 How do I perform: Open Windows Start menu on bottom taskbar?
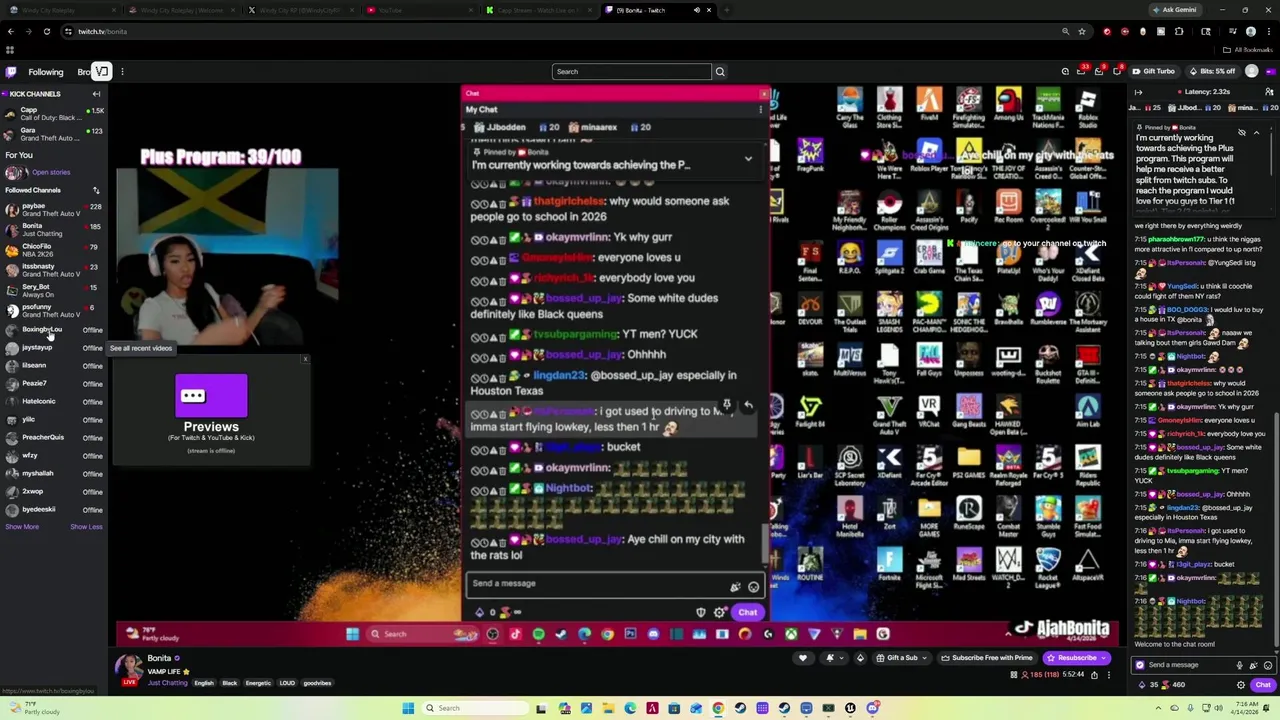pos(408,708)
